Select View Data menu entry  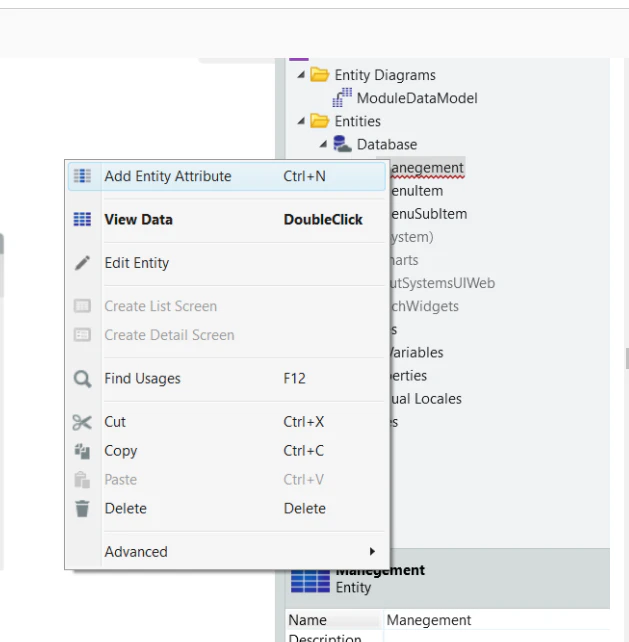[x=226, y=219]
